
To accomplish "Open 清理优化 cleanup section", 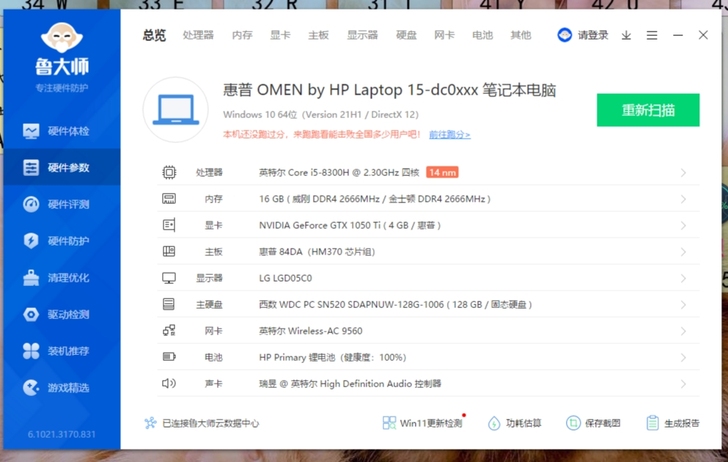I will coord(62,278).
